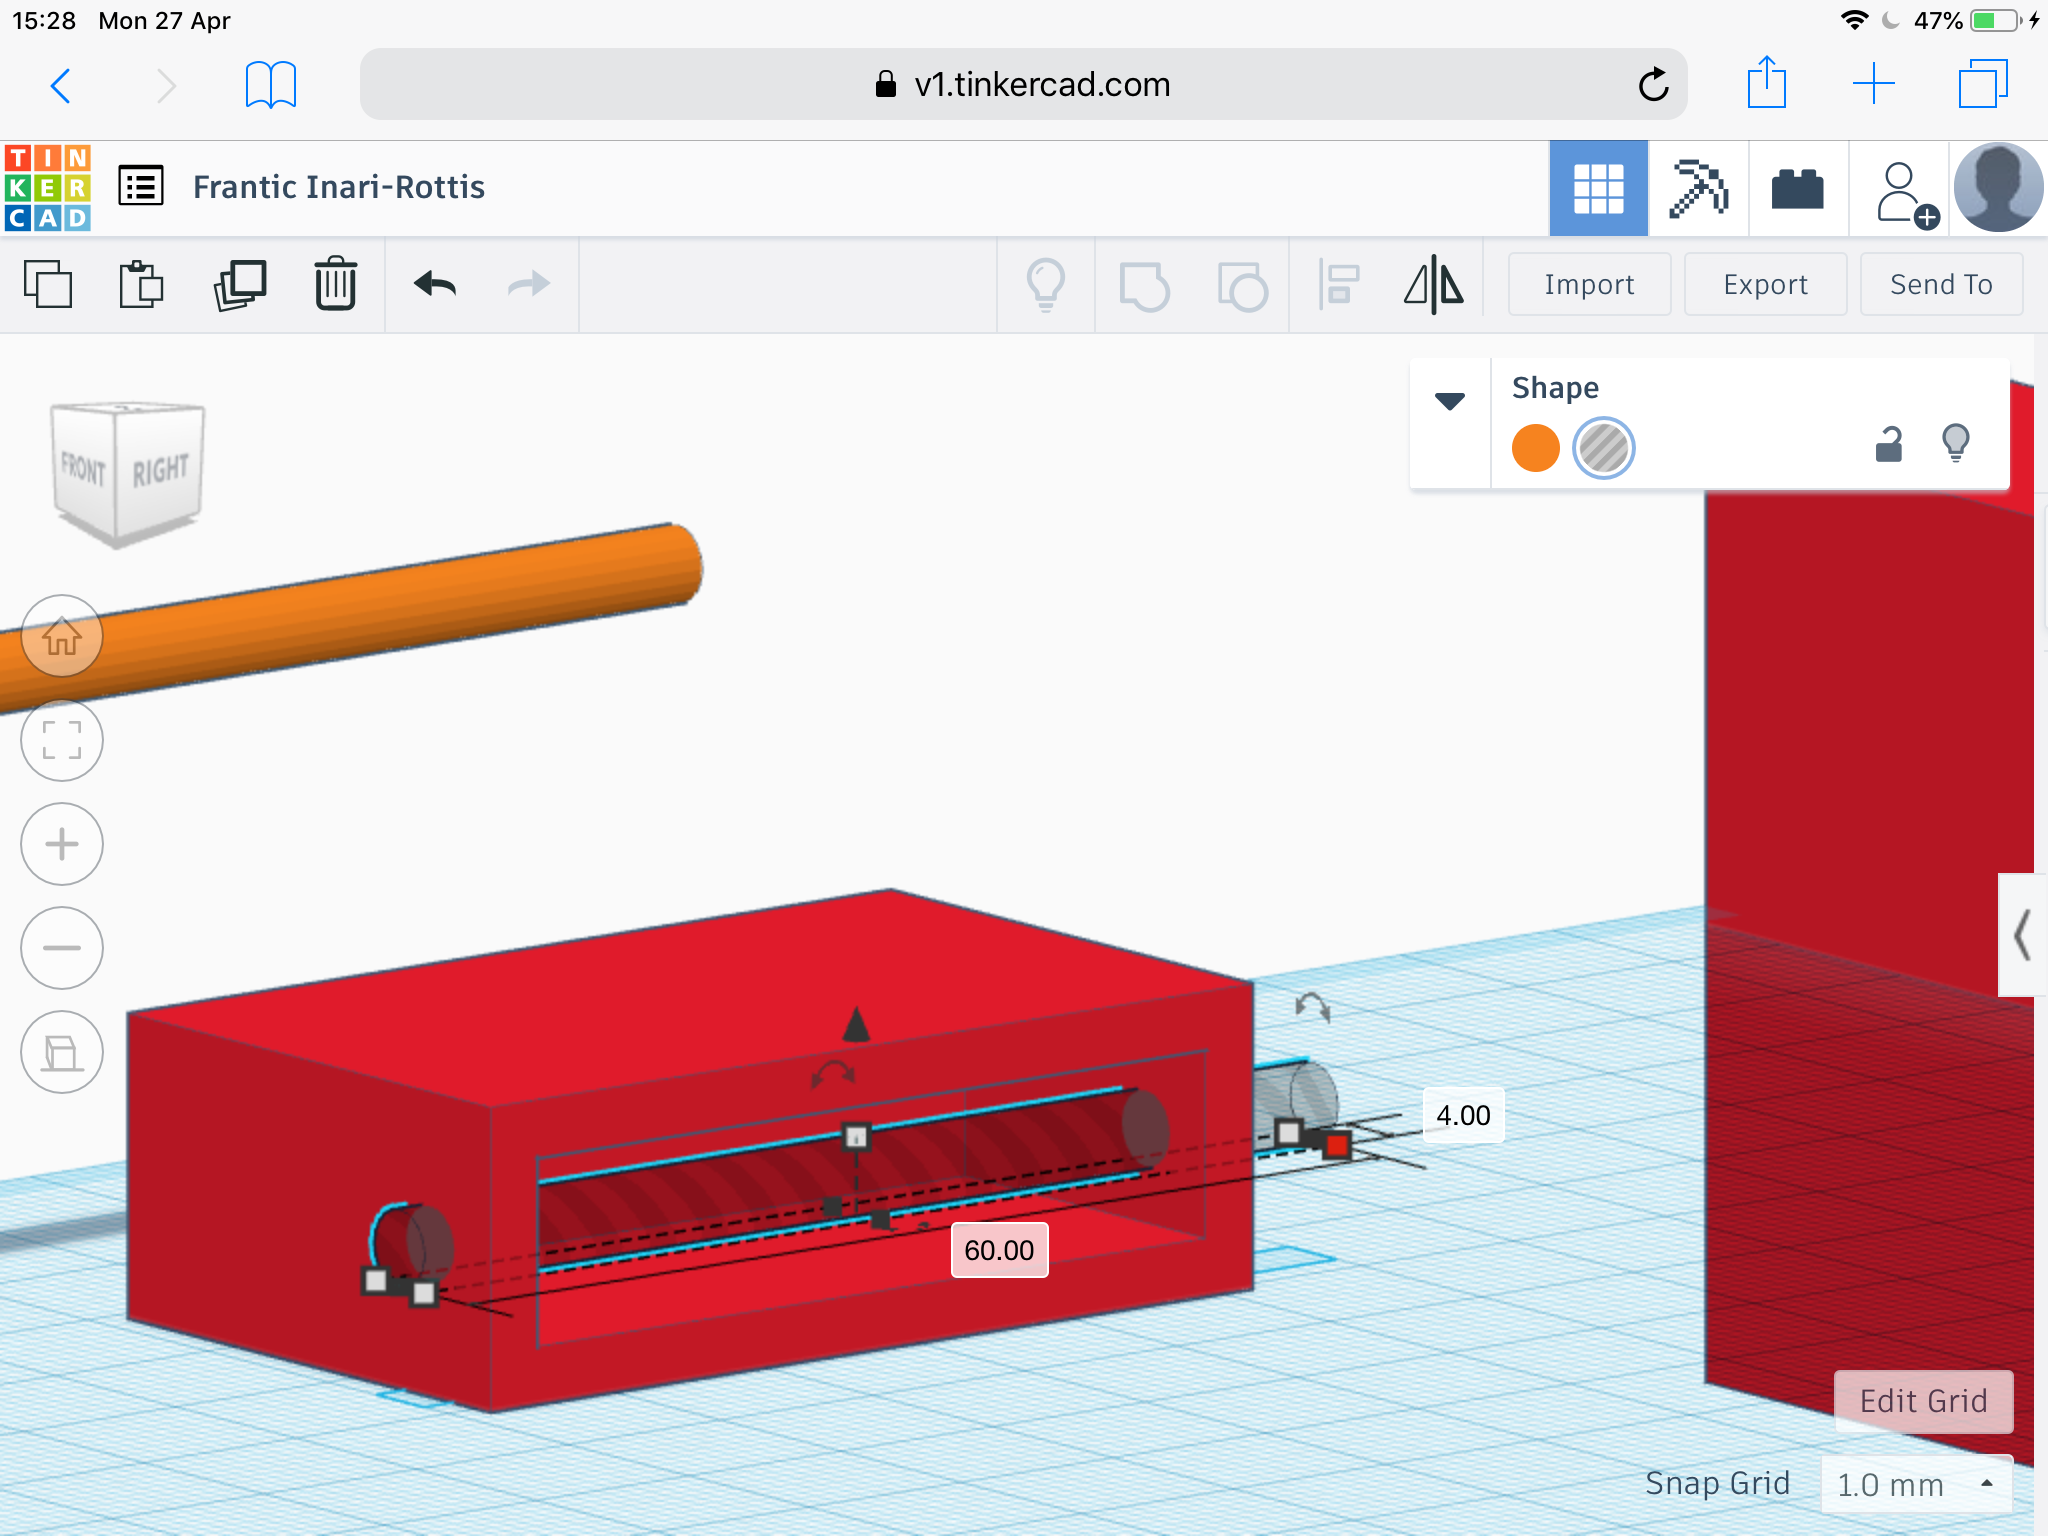The height and width of the screenshot is (1536, 2048).
Task: Switch to 3D design grid view
Action: click(1598, 188)
